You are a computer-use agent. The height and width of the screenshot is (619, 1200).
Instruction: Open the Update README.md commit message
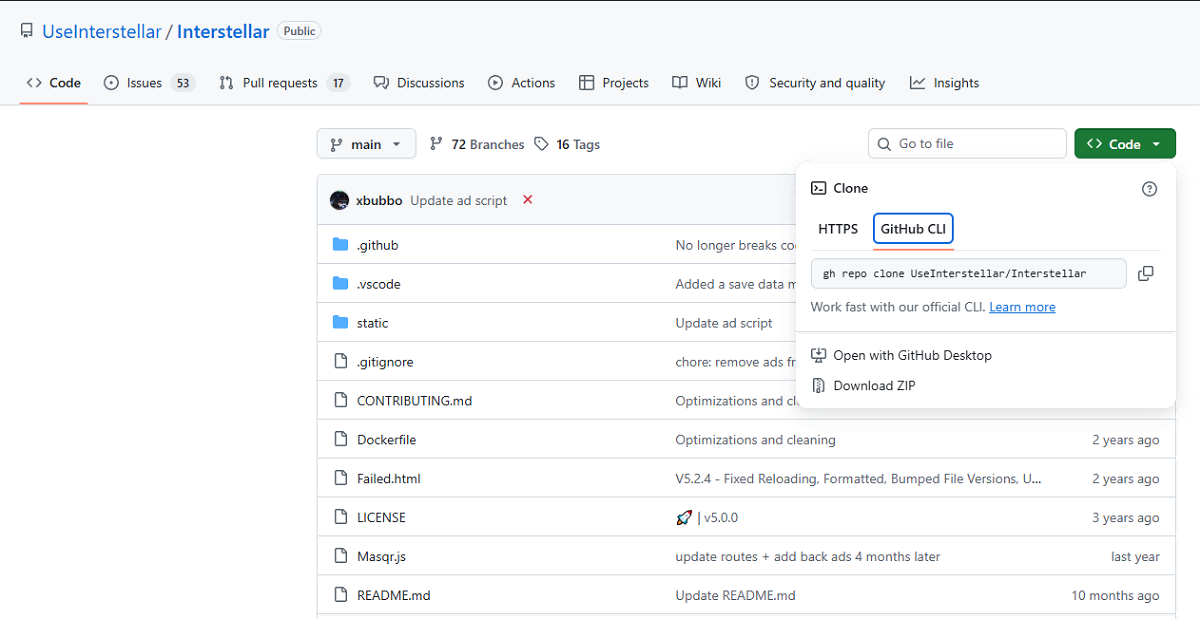(x=735, y=596)
